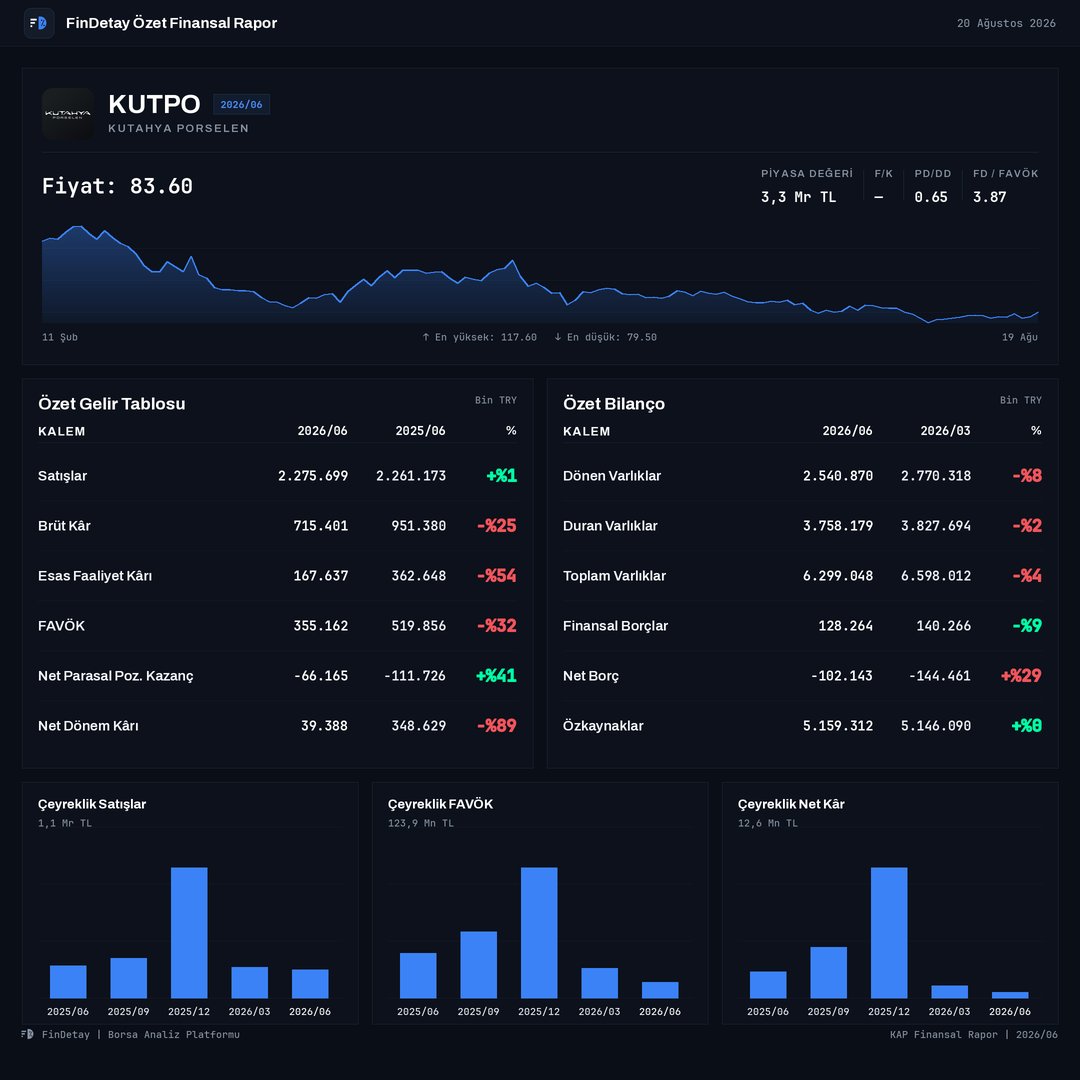Screen dimensions: 1080x1080
Task: Click the 'FinDetay Özet Finansal Rapor' header title
Action: tap(172, 23)
